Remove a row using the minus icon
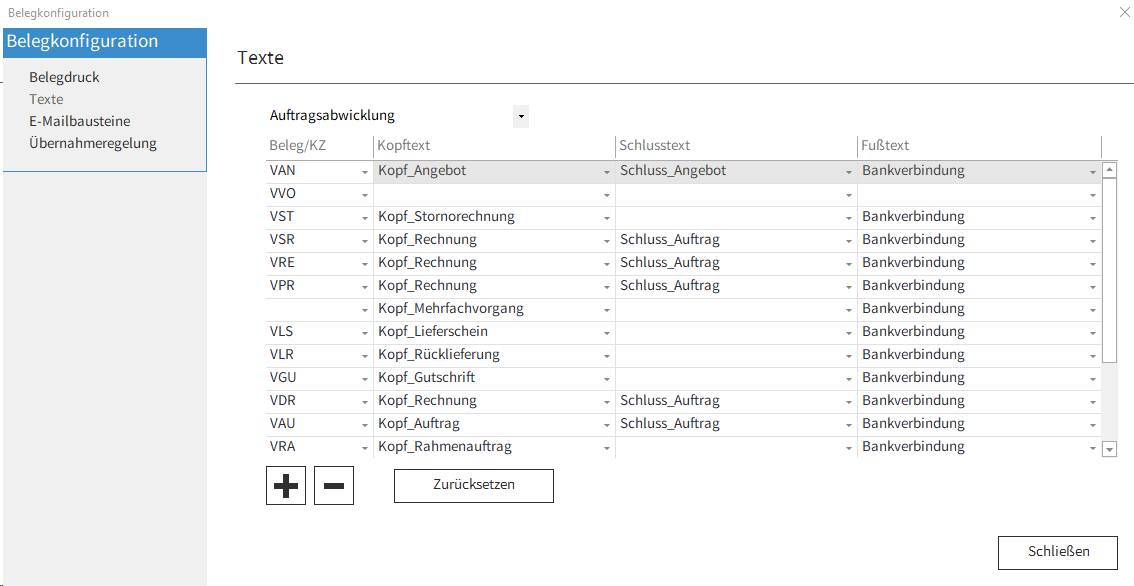Viewport: 1134px width, 586px height. 333,485
